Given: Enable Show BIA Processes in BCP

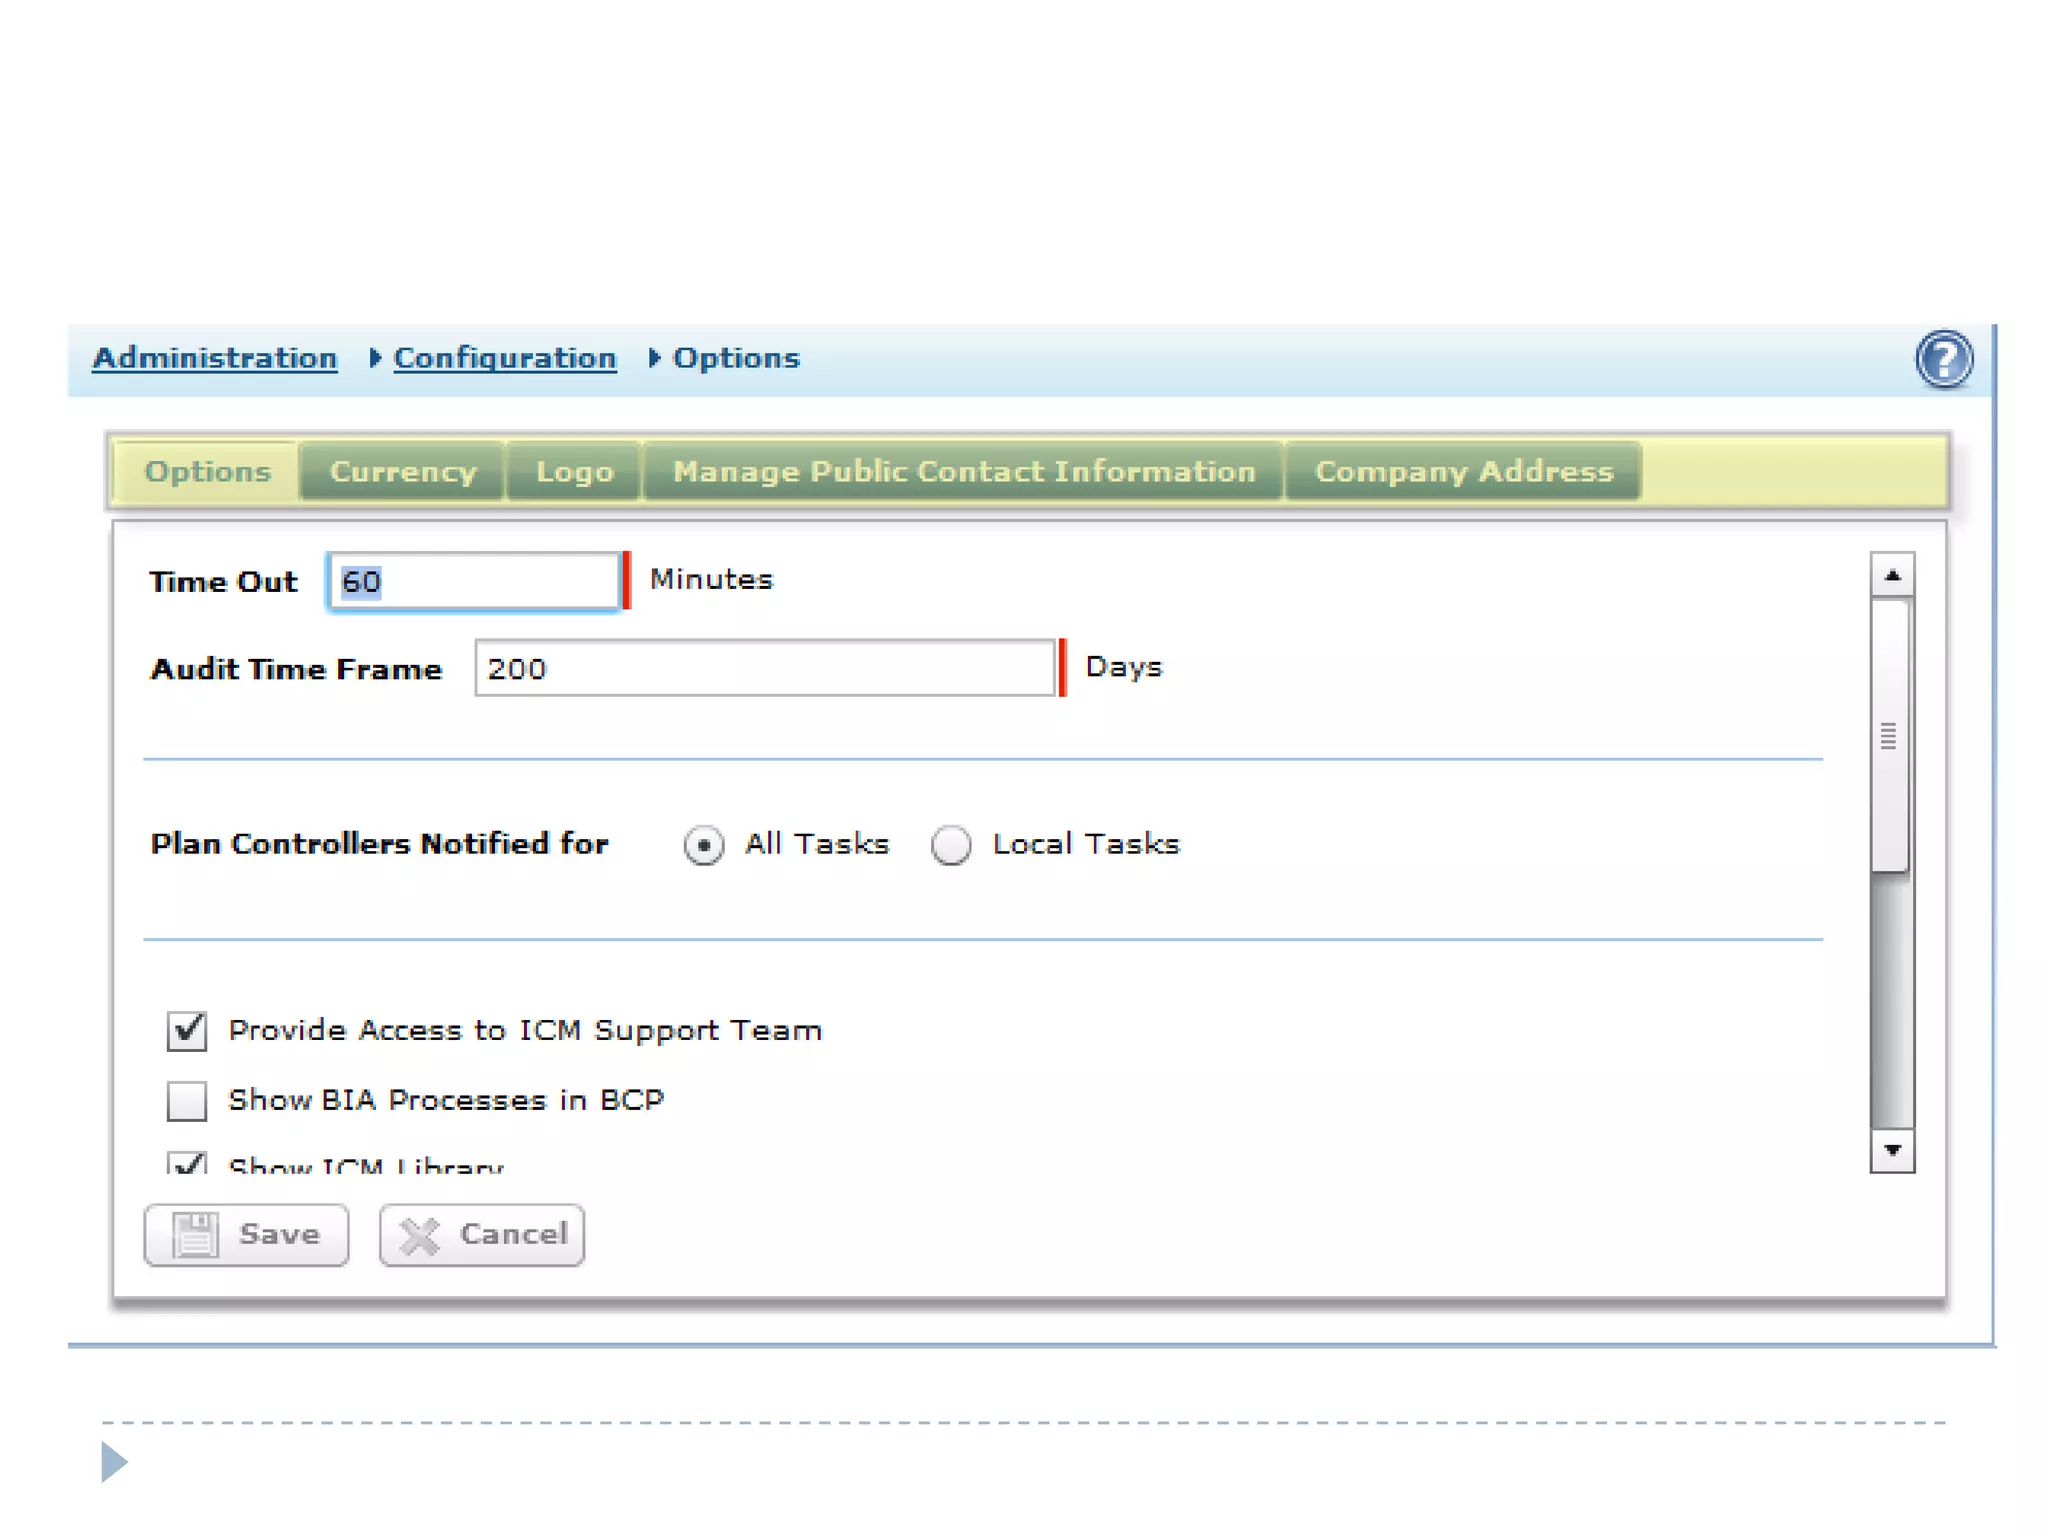Looking at the screenshot, I should 187,1100.
